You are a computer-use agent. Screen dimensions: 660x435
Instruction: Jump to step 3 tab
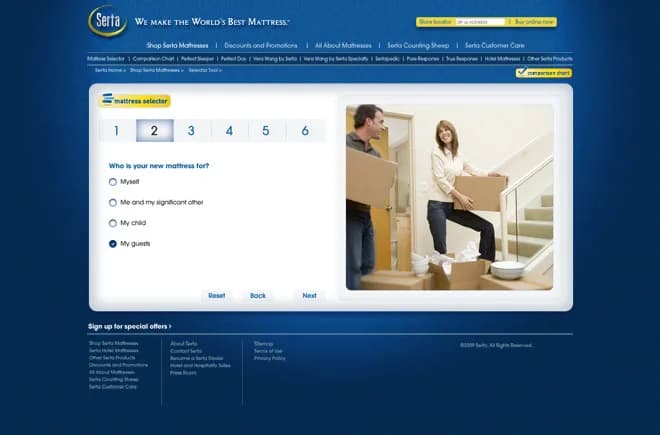192,131
